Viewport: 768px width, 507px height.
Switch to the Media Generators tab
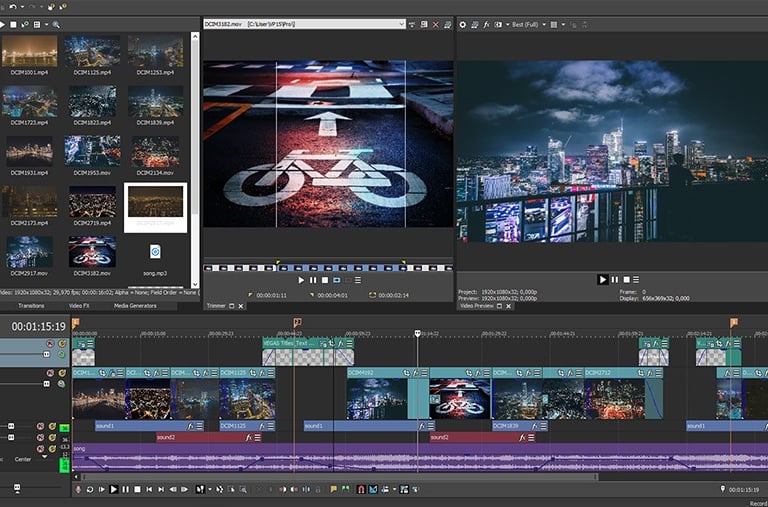pyautogui.click(x=135, y=306)
